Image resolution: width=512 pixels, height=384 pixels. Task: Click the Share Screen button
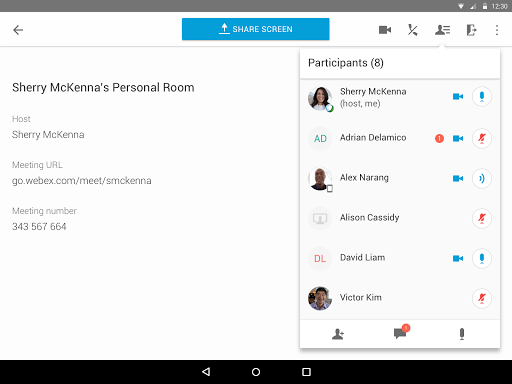(x=256, y=29)
